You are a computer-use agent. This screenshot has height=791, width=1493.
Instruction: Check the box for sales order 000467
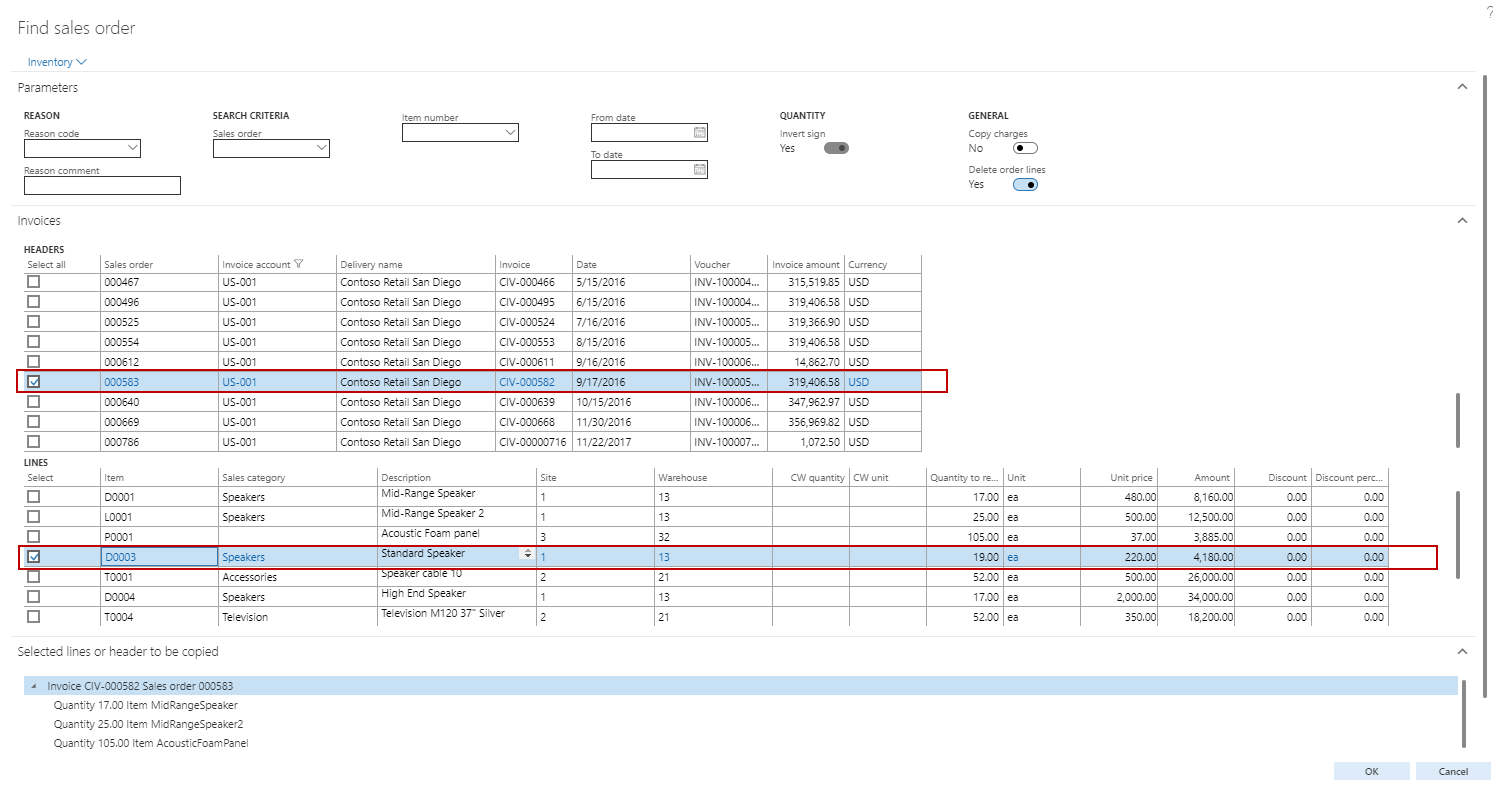(x=34, y=282)
